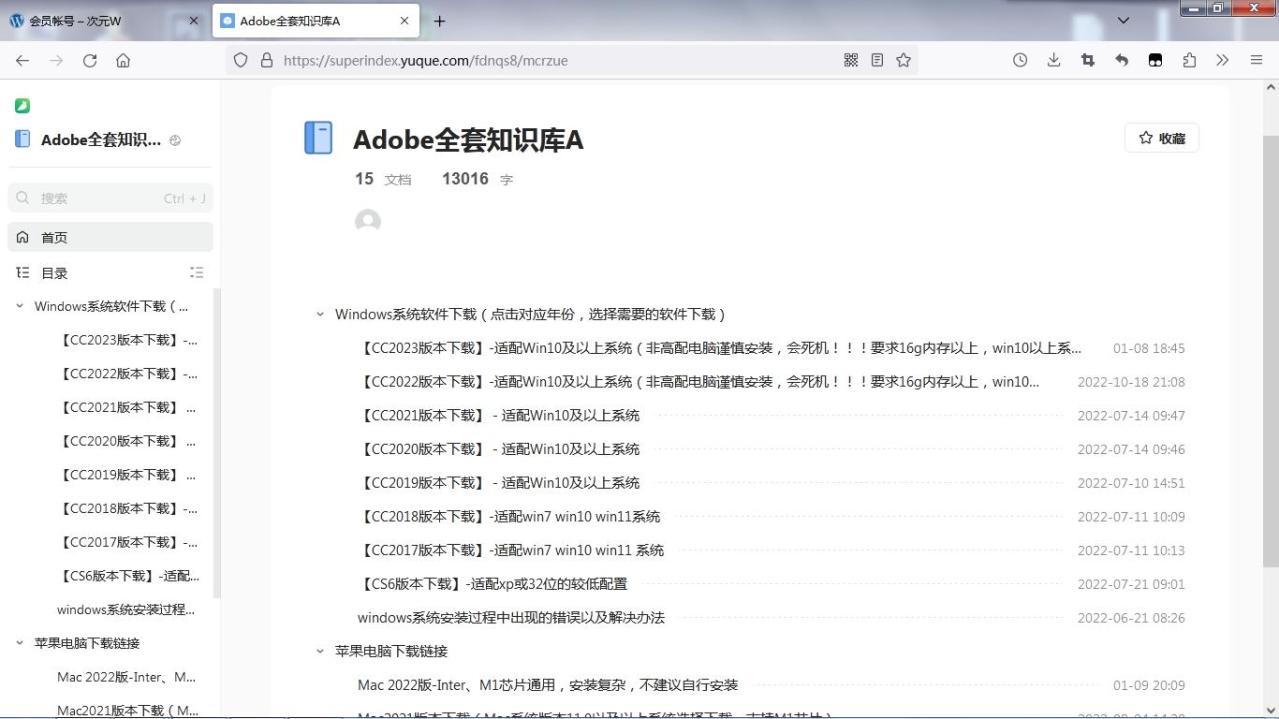Select sidebar item 【CC2017版本下载】
Screen dimensions: 1279x719
click(128, 542)
